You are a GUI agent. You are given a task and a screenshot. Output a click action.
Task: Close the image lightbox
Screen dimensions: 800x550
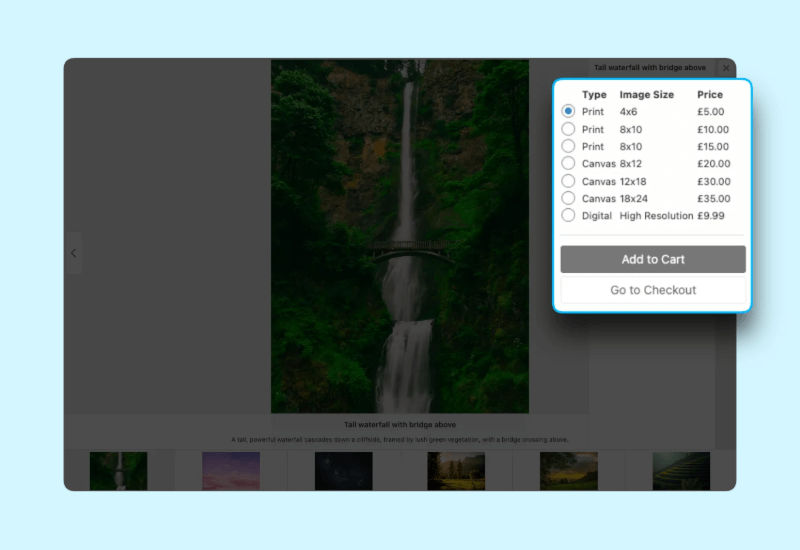pos(726,68)
